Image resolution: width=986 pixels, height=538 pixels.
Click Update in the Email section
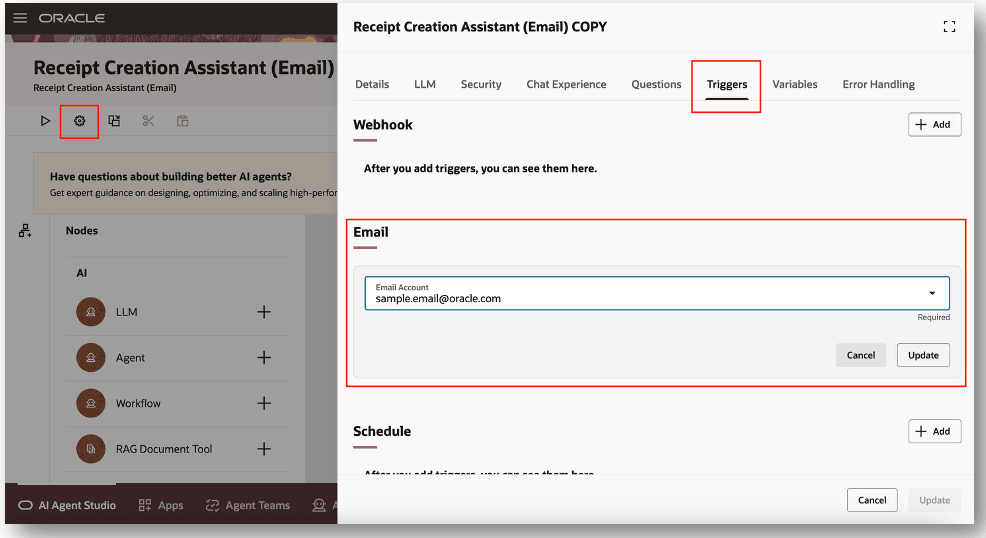(x=923, y=355)
